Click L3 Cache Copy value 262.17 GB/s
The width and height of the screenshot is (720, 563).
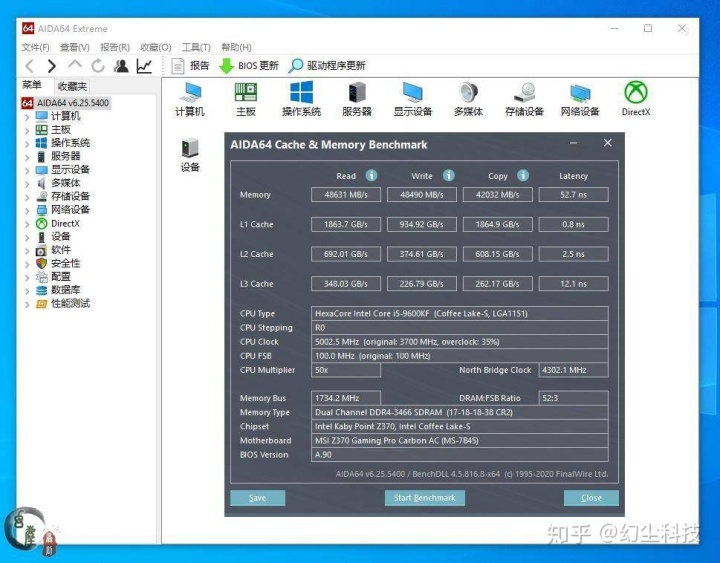(498, 284)
